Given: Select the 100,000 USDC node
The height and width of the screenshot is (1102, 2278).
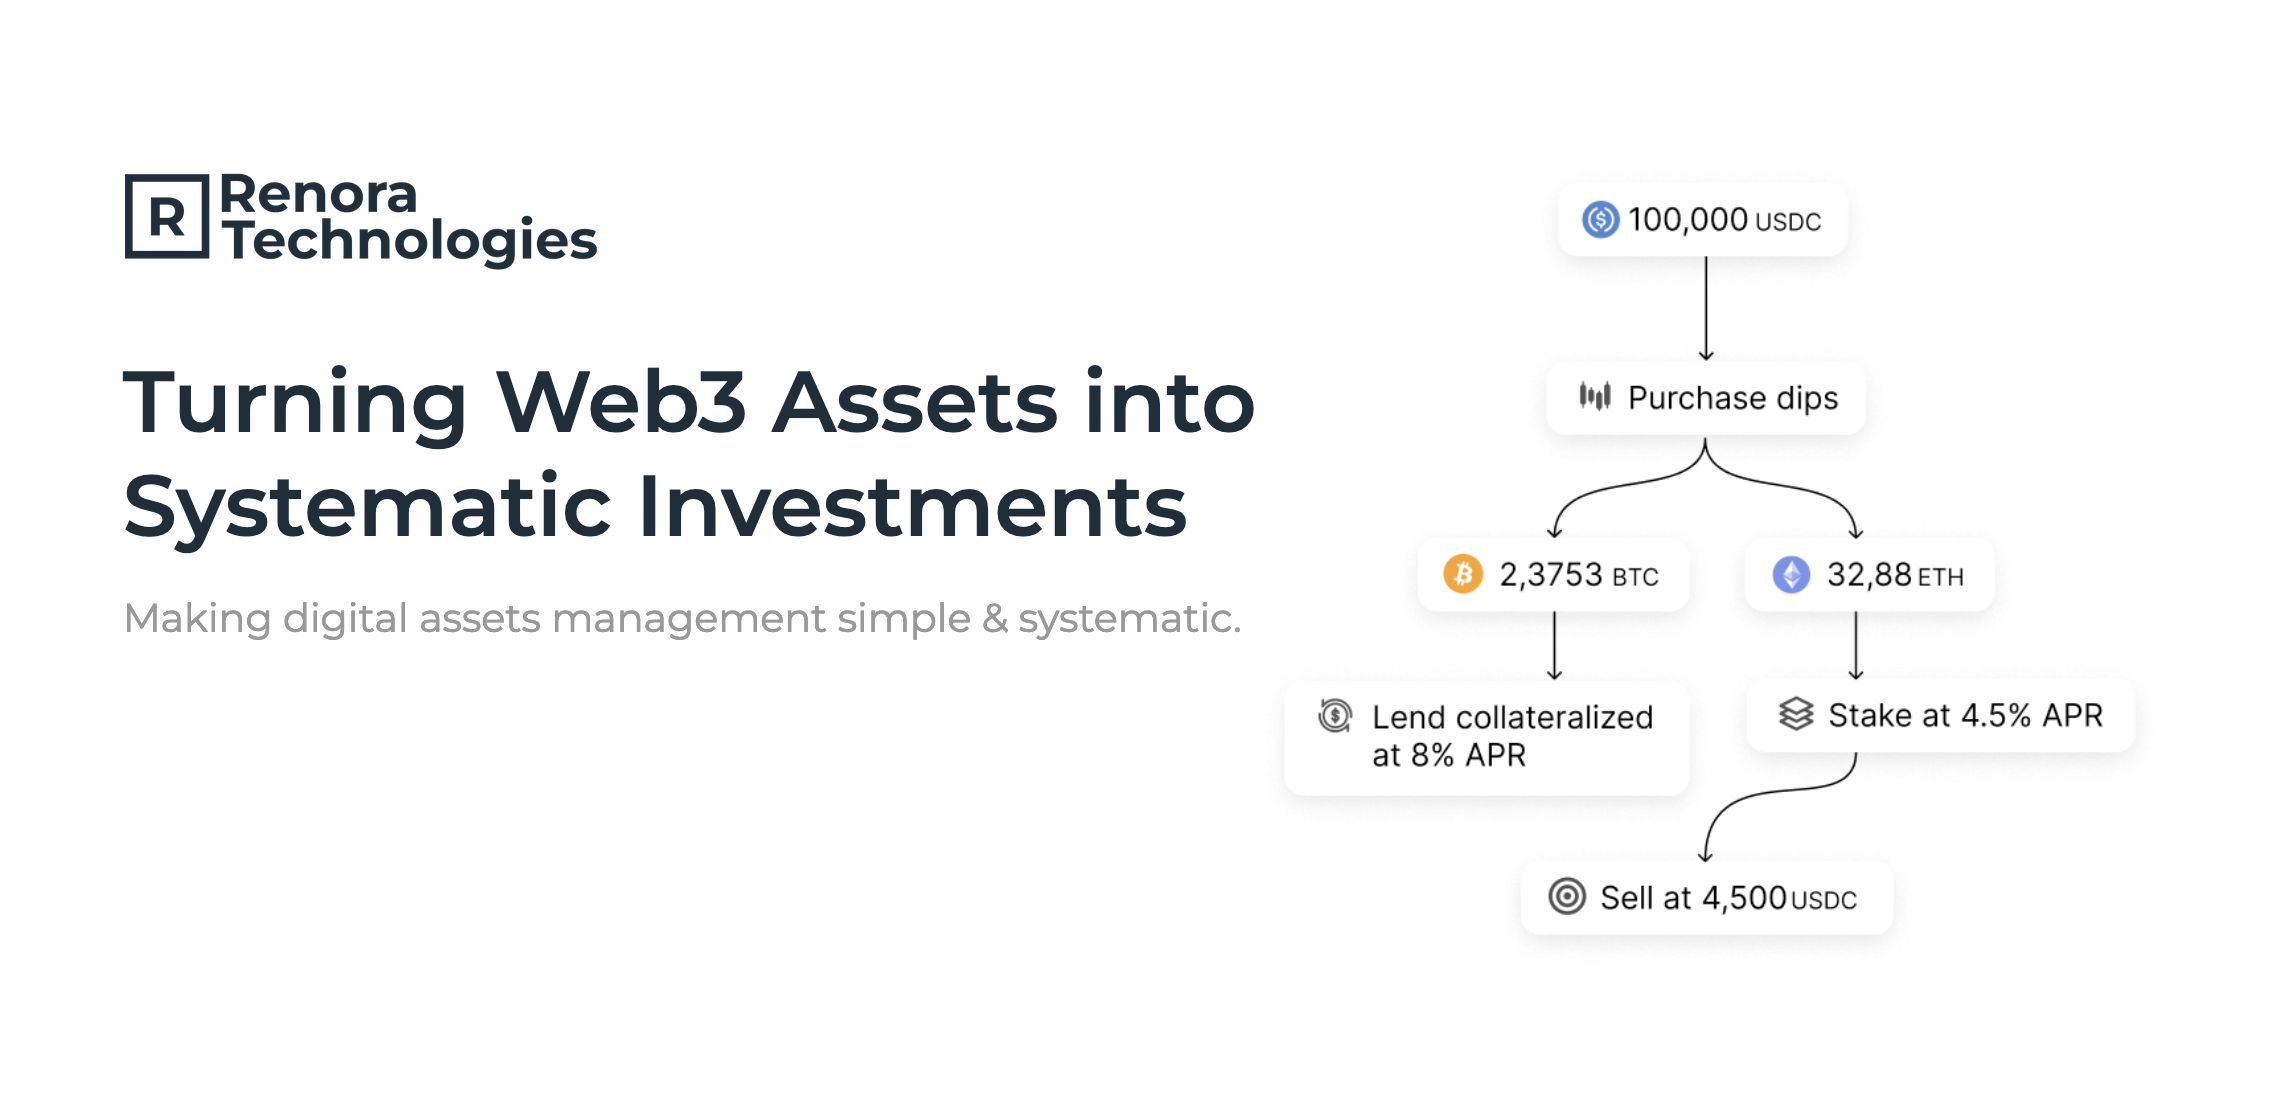Looking at the screenshot, I should [1703, 219].
